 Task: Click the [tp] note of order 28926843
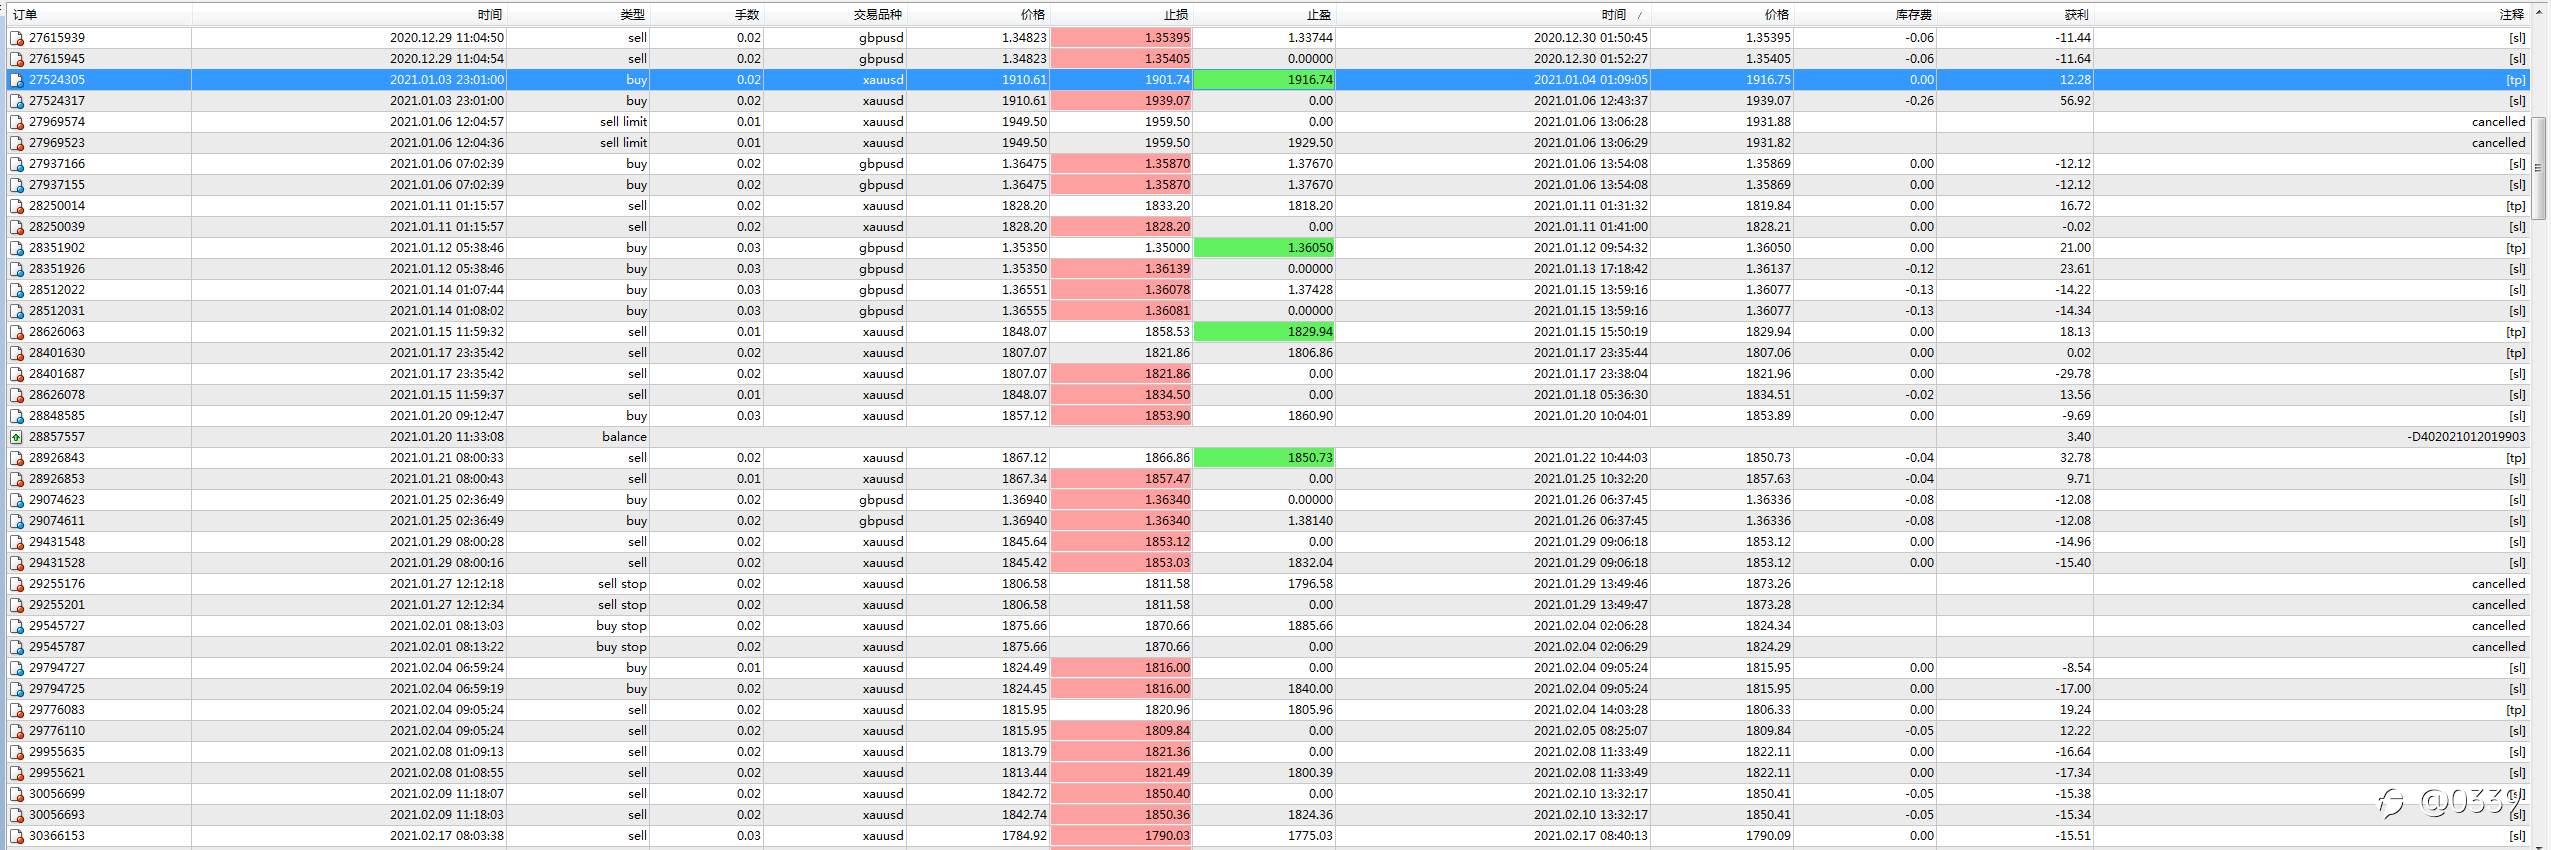coord(2516,458)
